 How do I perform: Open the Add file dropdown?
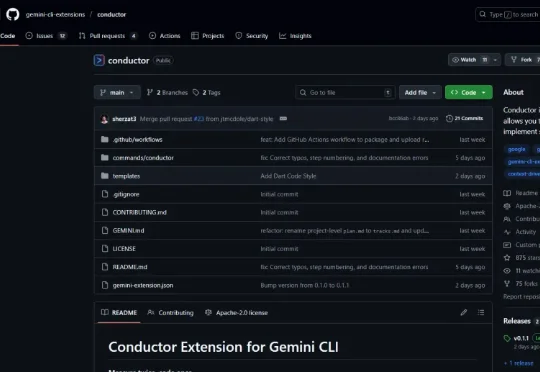[420, 92]
